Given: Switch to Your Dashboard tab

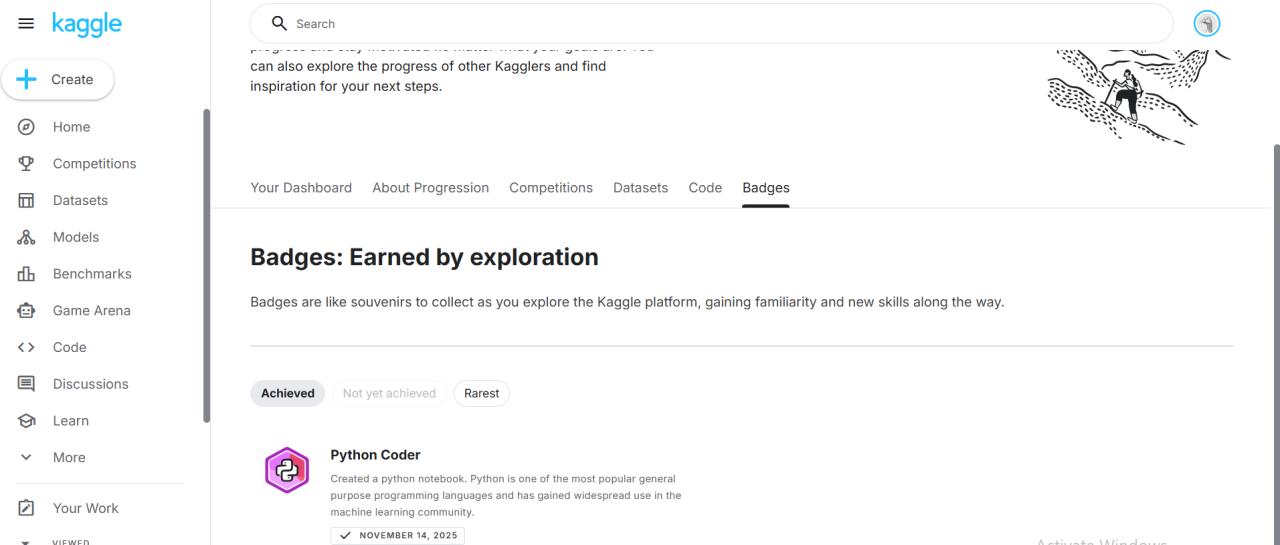Looking at the screenshot, I should pyautogui.click(x=301, y=187).
